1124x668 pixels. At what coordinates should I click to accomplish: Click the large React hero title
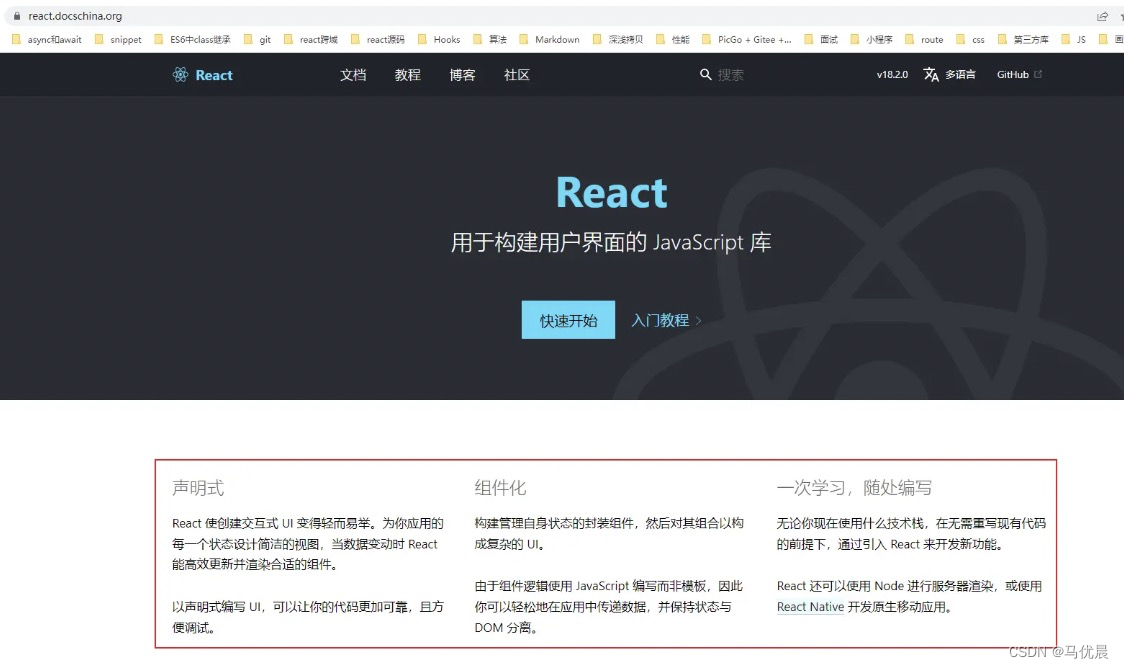tap(611, 193)
